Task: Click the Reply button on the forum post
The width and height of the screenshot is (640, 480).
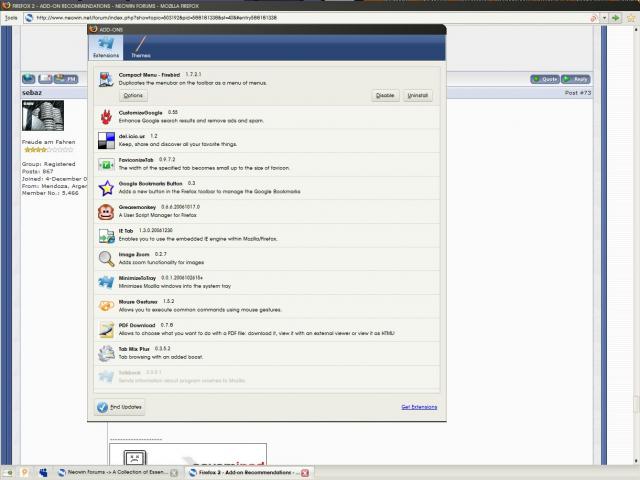Action: tap(576, 79)
